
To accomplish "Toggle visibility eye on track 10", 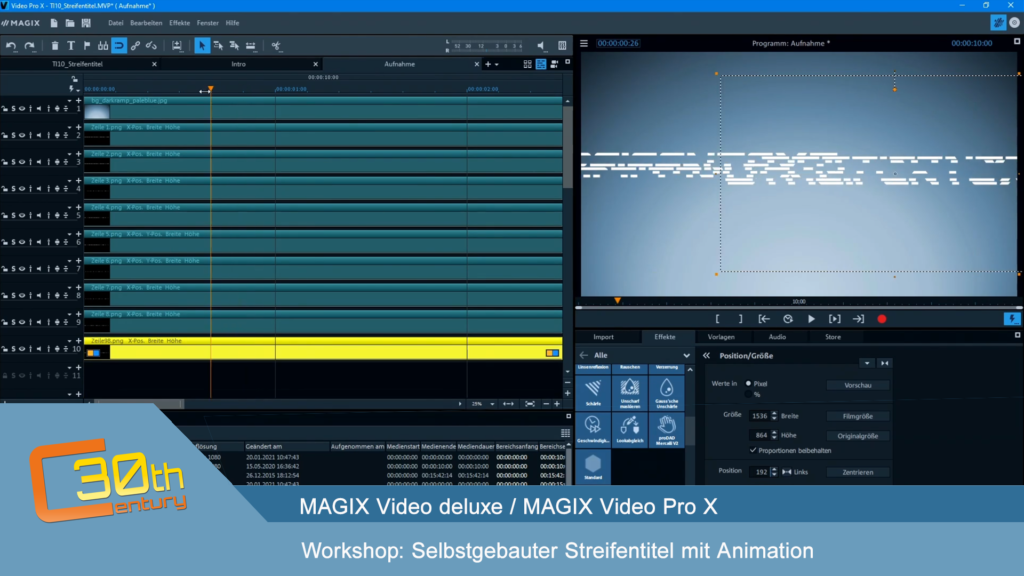I will click(x=22, y=349).
